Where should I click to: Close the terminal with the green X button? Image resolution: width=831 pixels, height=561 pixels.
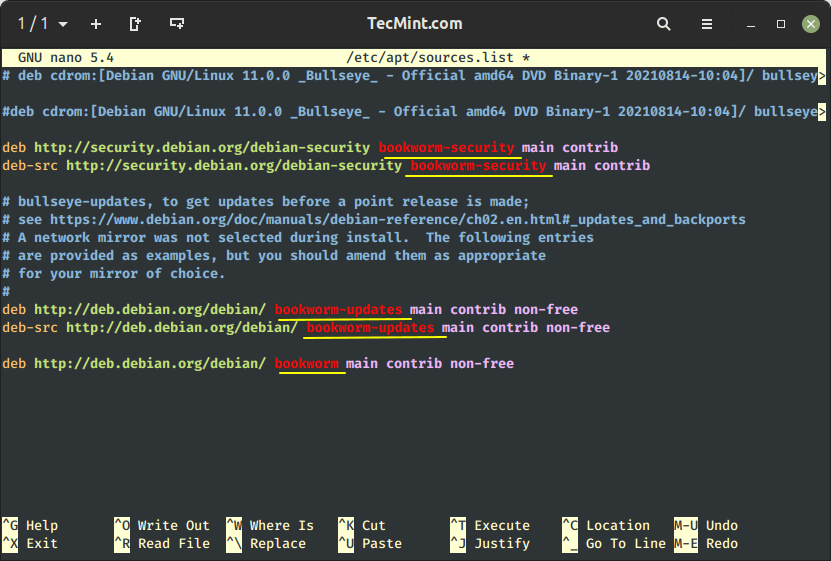(810, 24)
